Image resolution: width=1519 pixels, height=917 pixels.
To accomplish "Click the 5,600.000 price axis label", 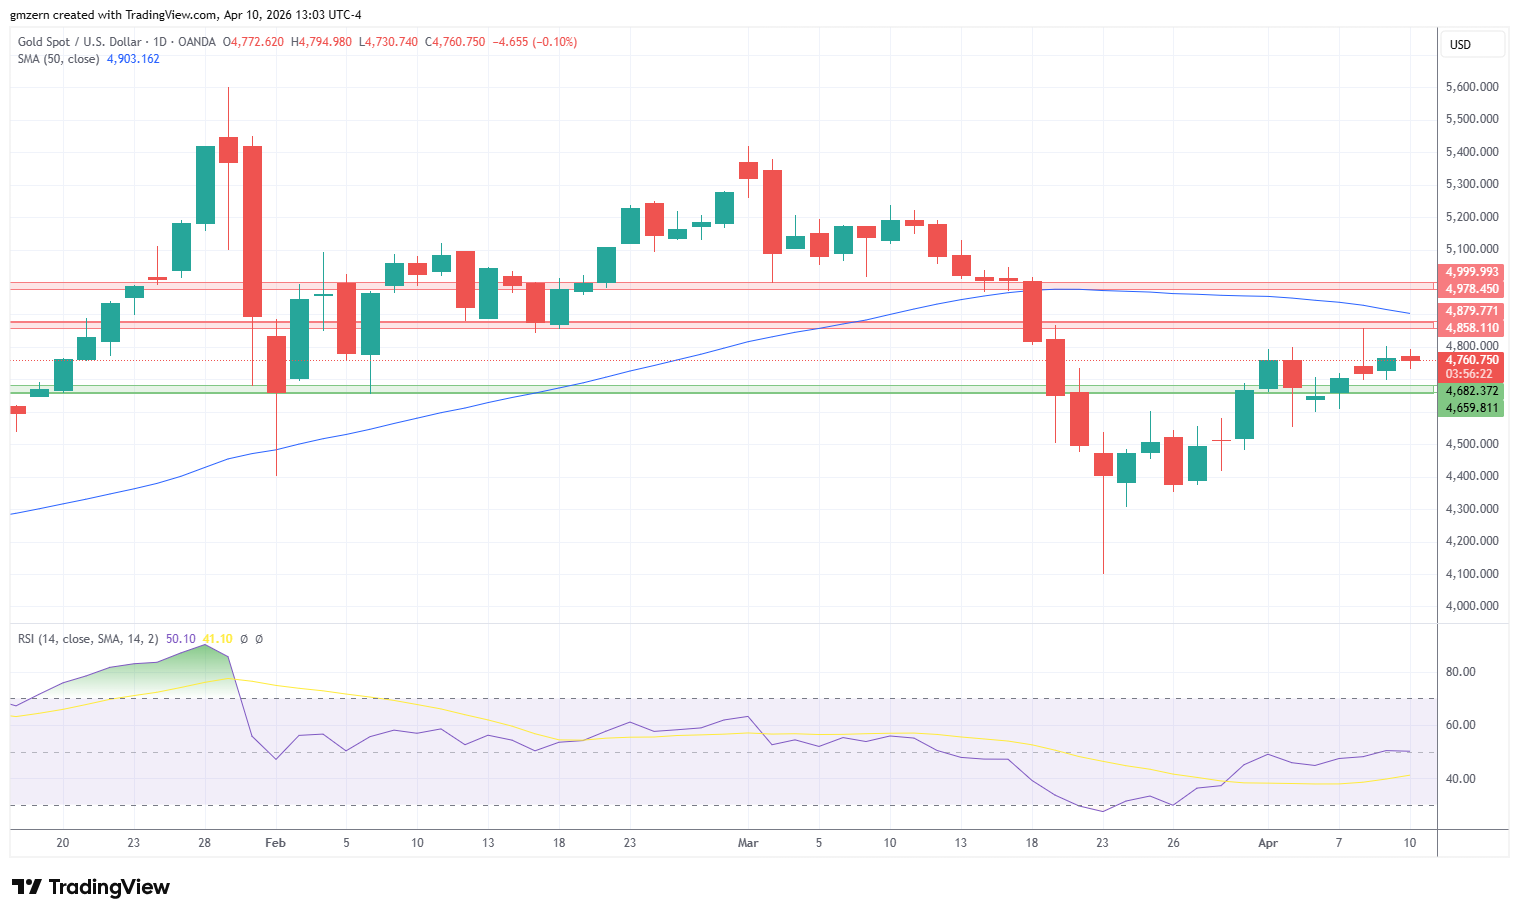I will tap(1472, 87).
